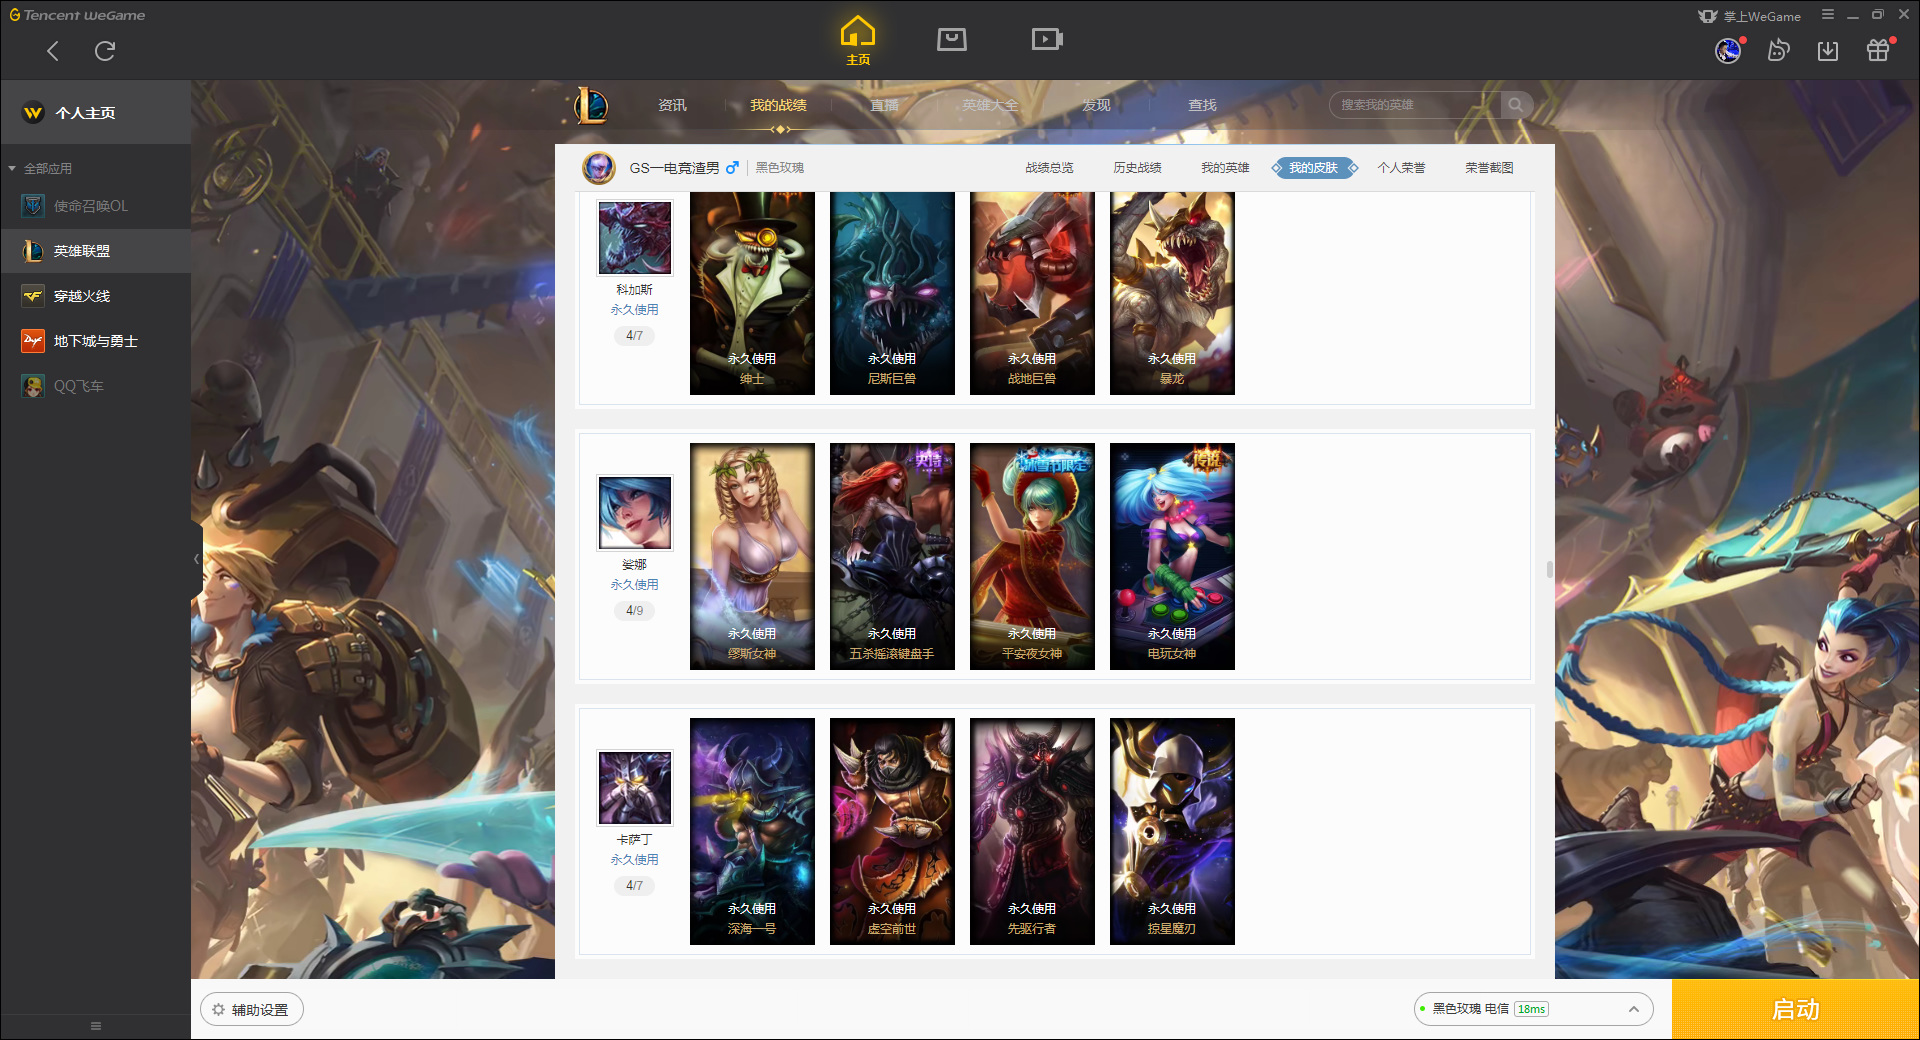Open the 深海一号 skin card
The height and width of the screenshot is (1040, 1920).
click(x=752, y=831)
